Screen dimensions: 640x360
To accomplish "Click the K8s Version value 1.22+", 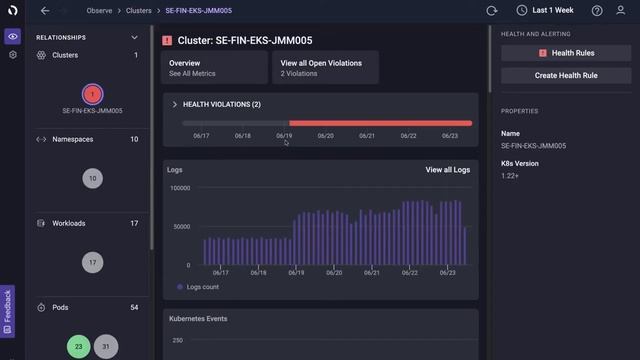I will 510,176.
